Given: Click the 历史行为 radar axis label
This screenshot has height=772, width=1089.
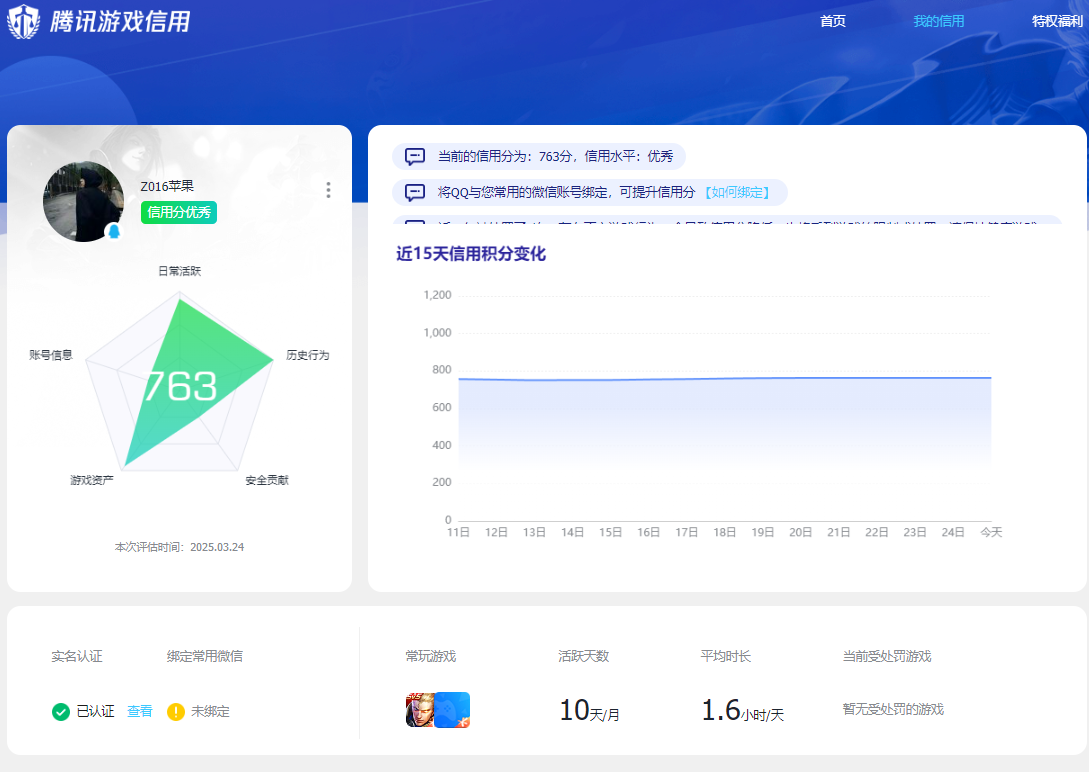Looking at the screenshot, I should [308, 355].
